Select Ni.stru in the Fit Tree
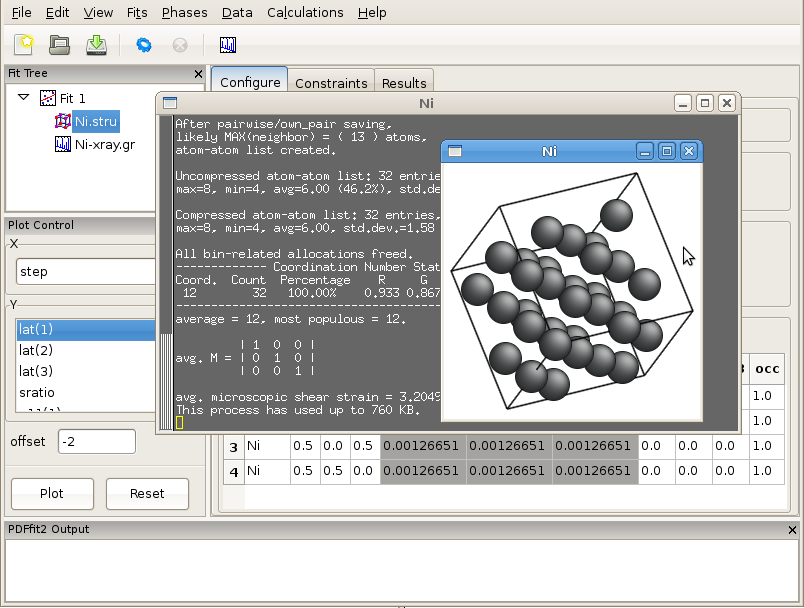Screen dimensions: 804x608 tap(96, 121)
